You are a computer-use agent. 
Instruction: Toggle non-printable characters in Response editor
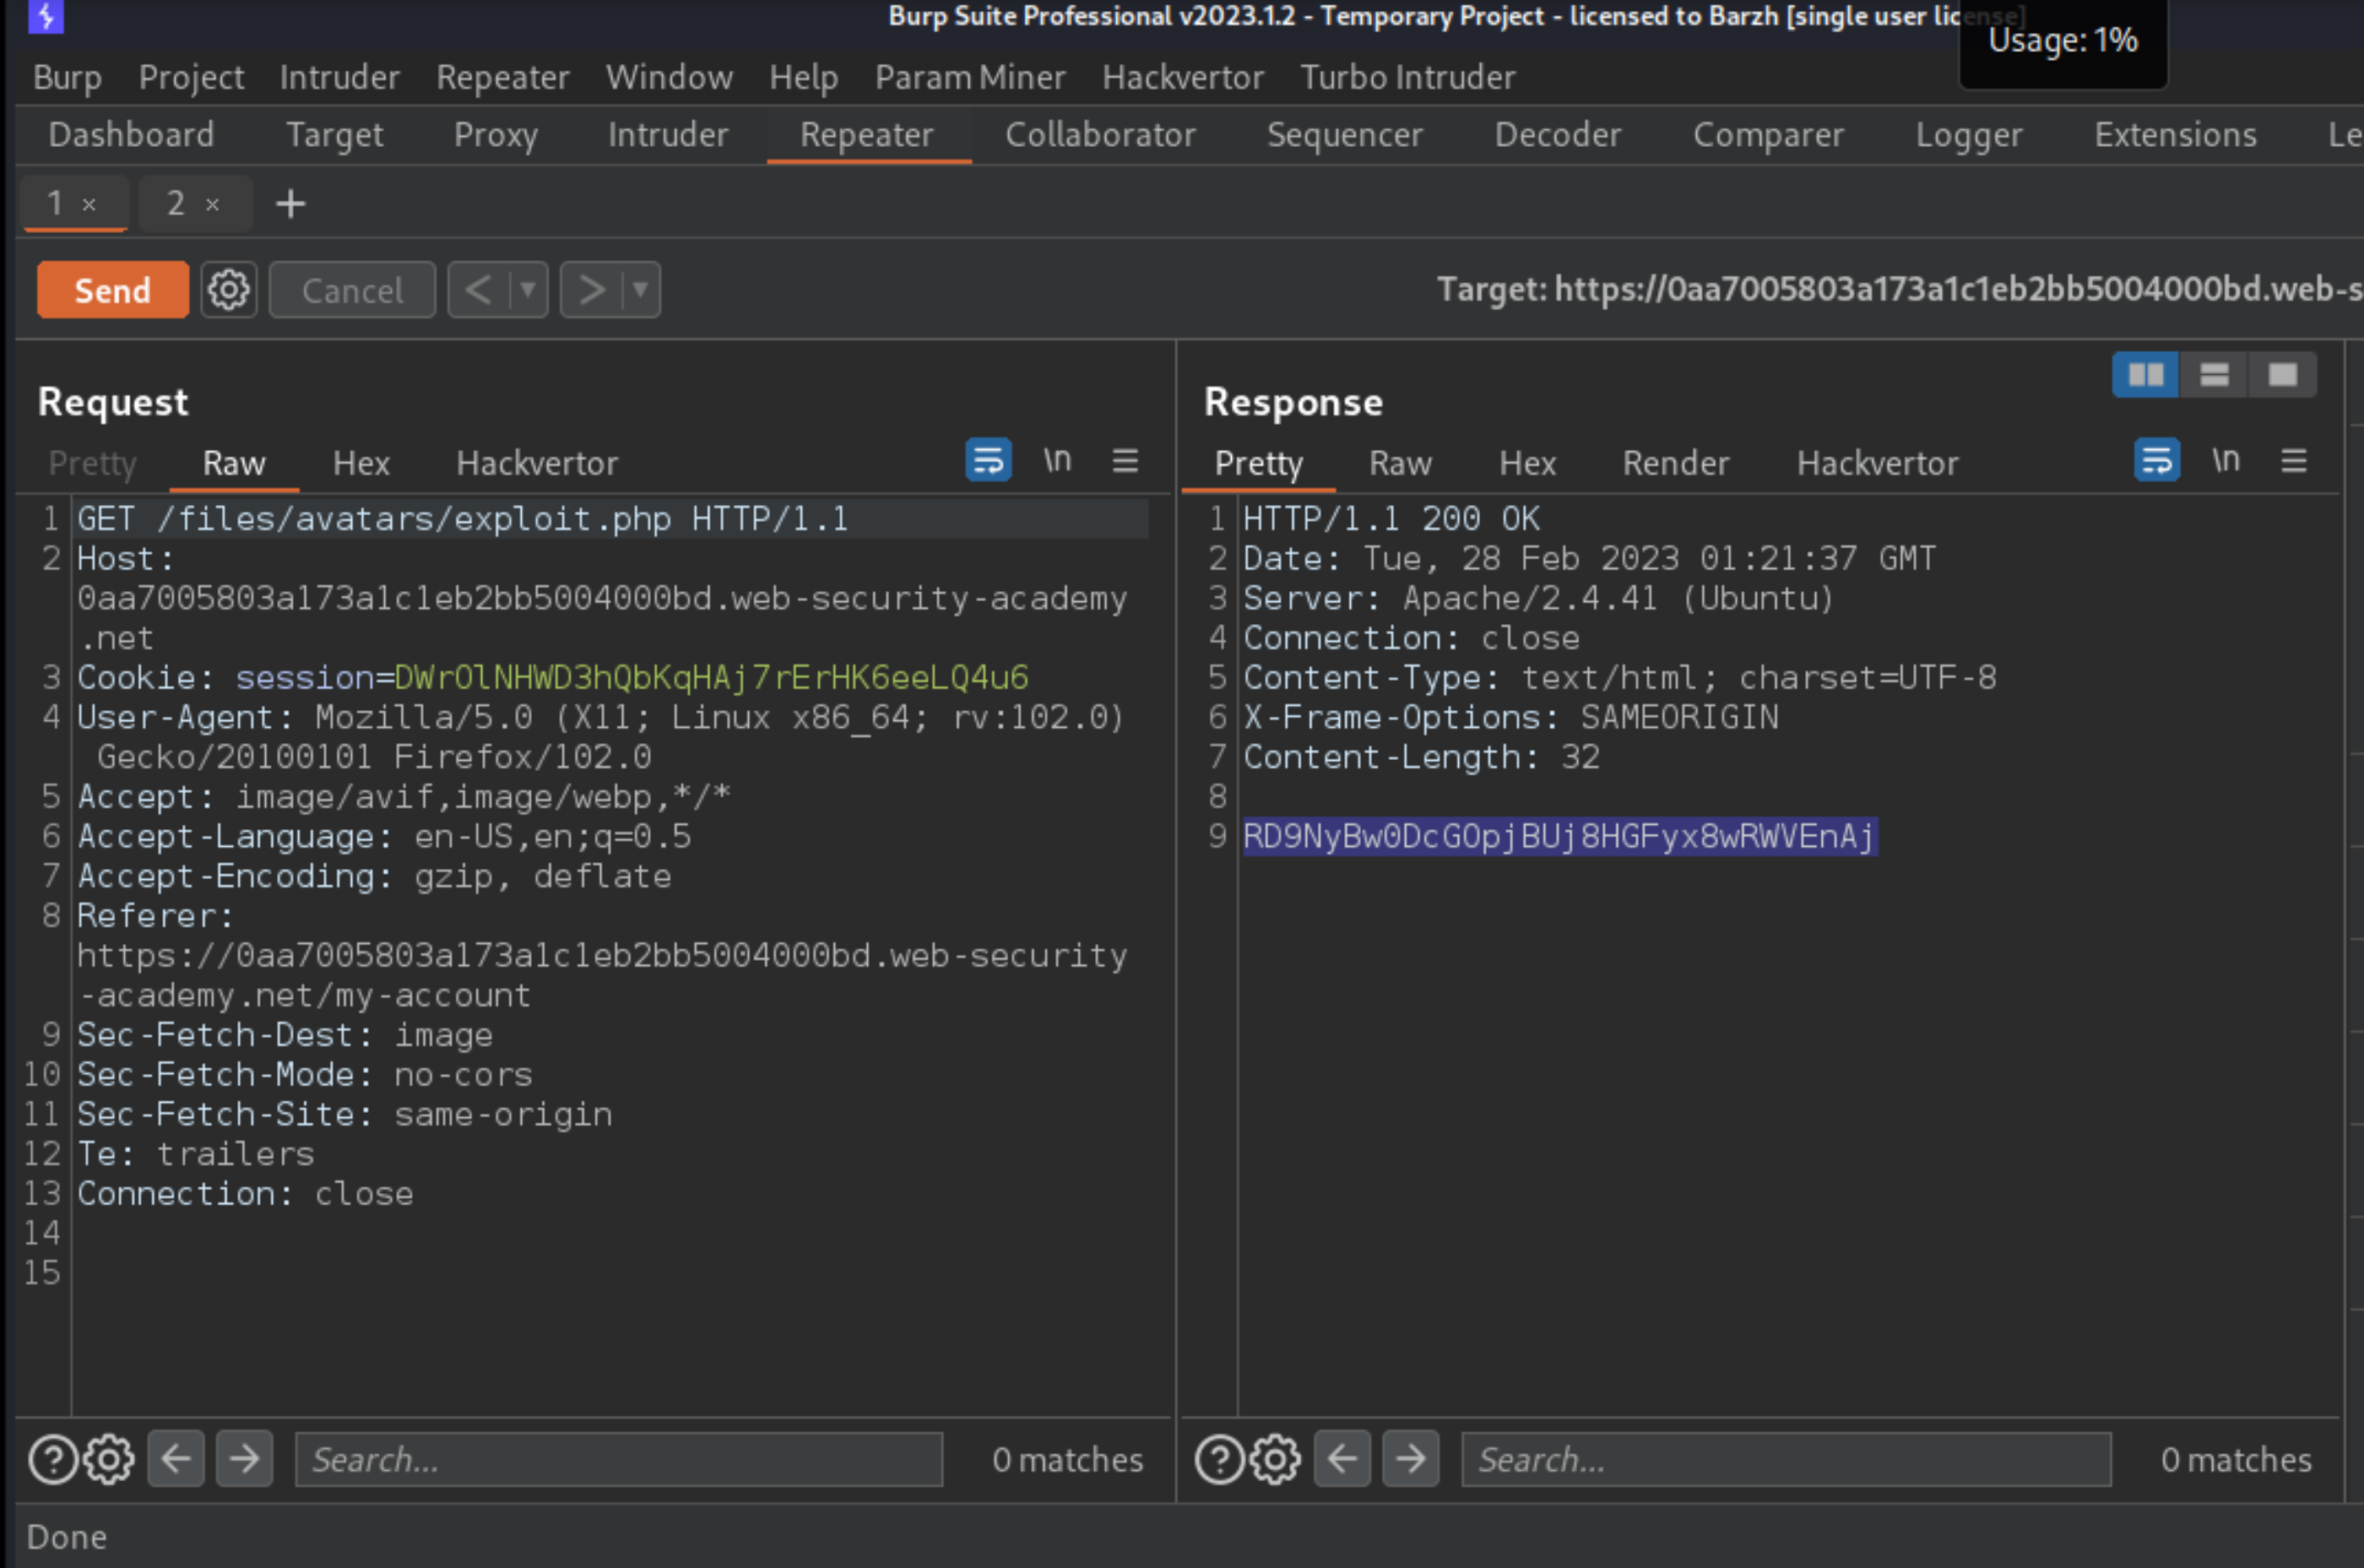pos(2225,460)
